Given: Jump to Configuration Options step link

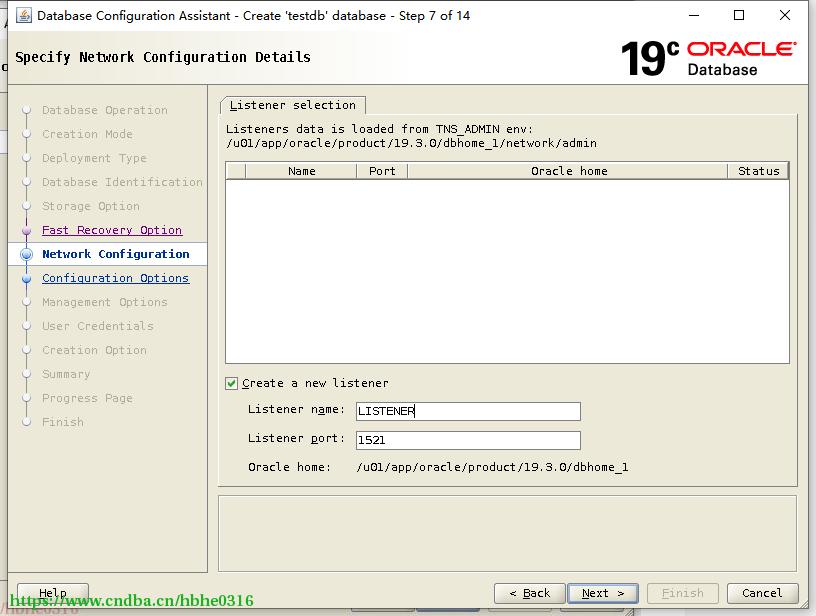Looking at the screenshot, I should (x=116, y=278).
